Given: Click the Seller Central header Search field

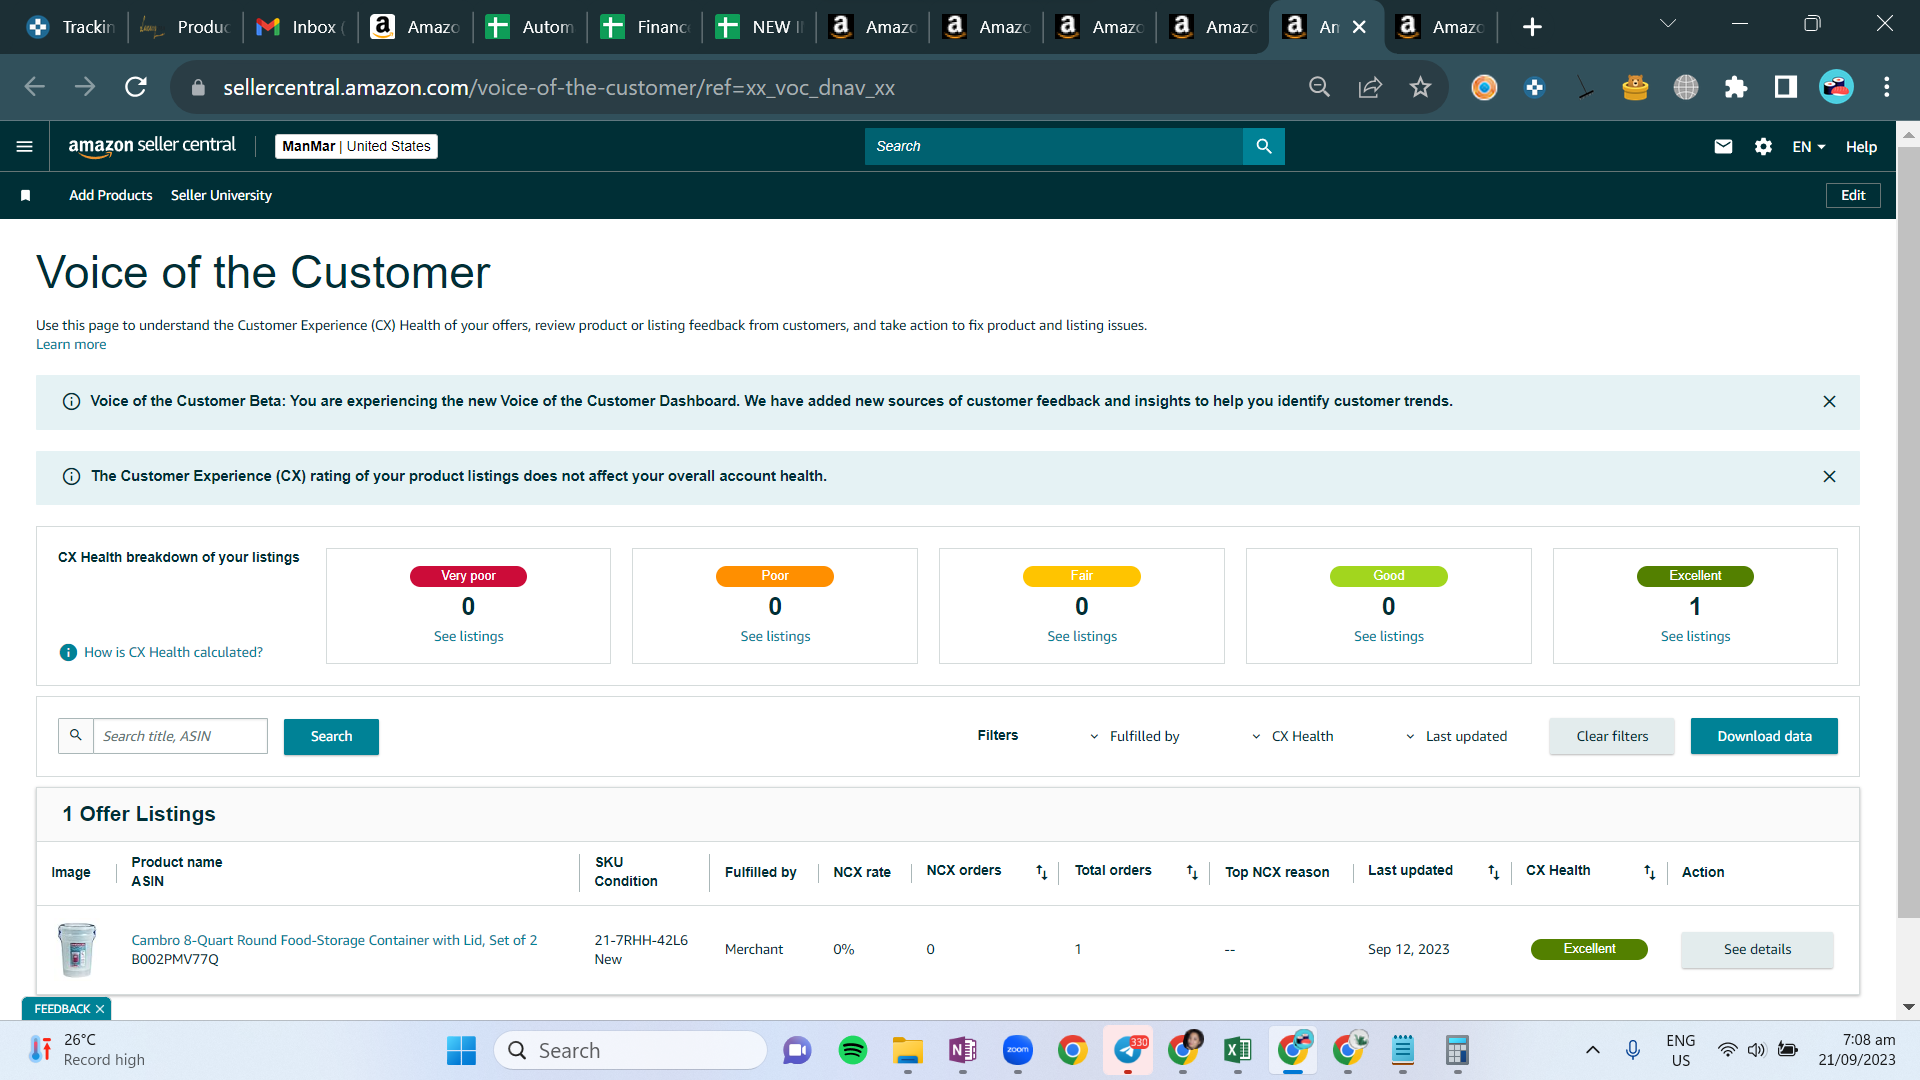Looking at the screenshot, I should click(1054, 146).
